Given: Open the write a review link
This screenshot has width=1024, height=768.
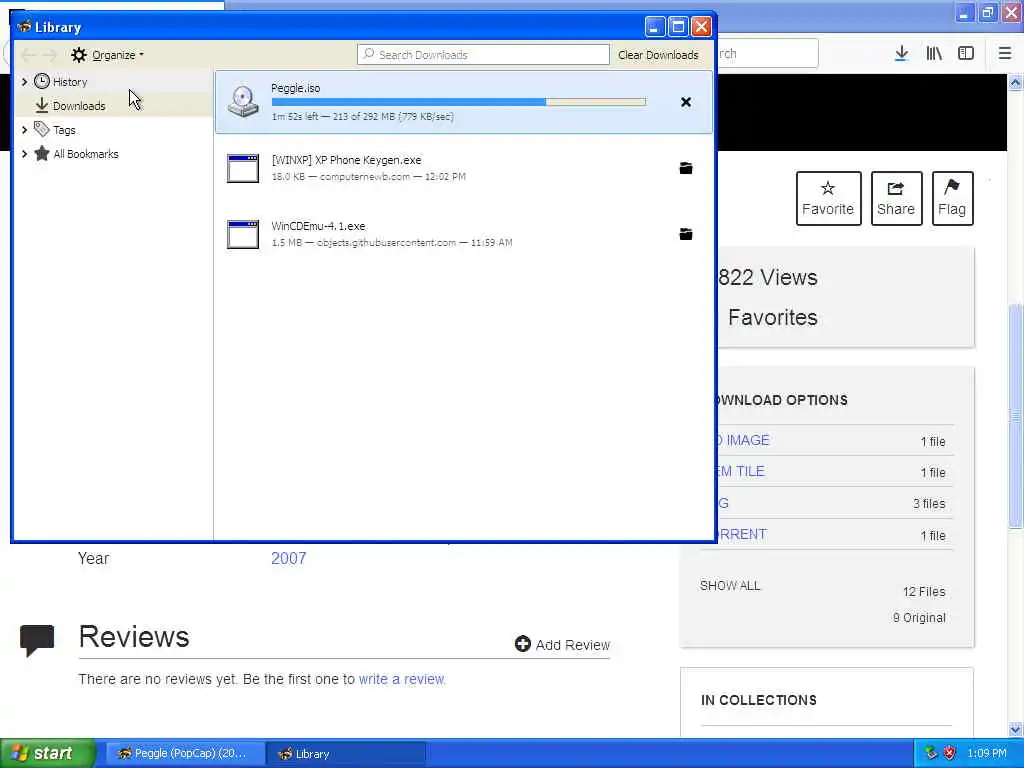Looking at the screenshot, I should click(402, 679).
